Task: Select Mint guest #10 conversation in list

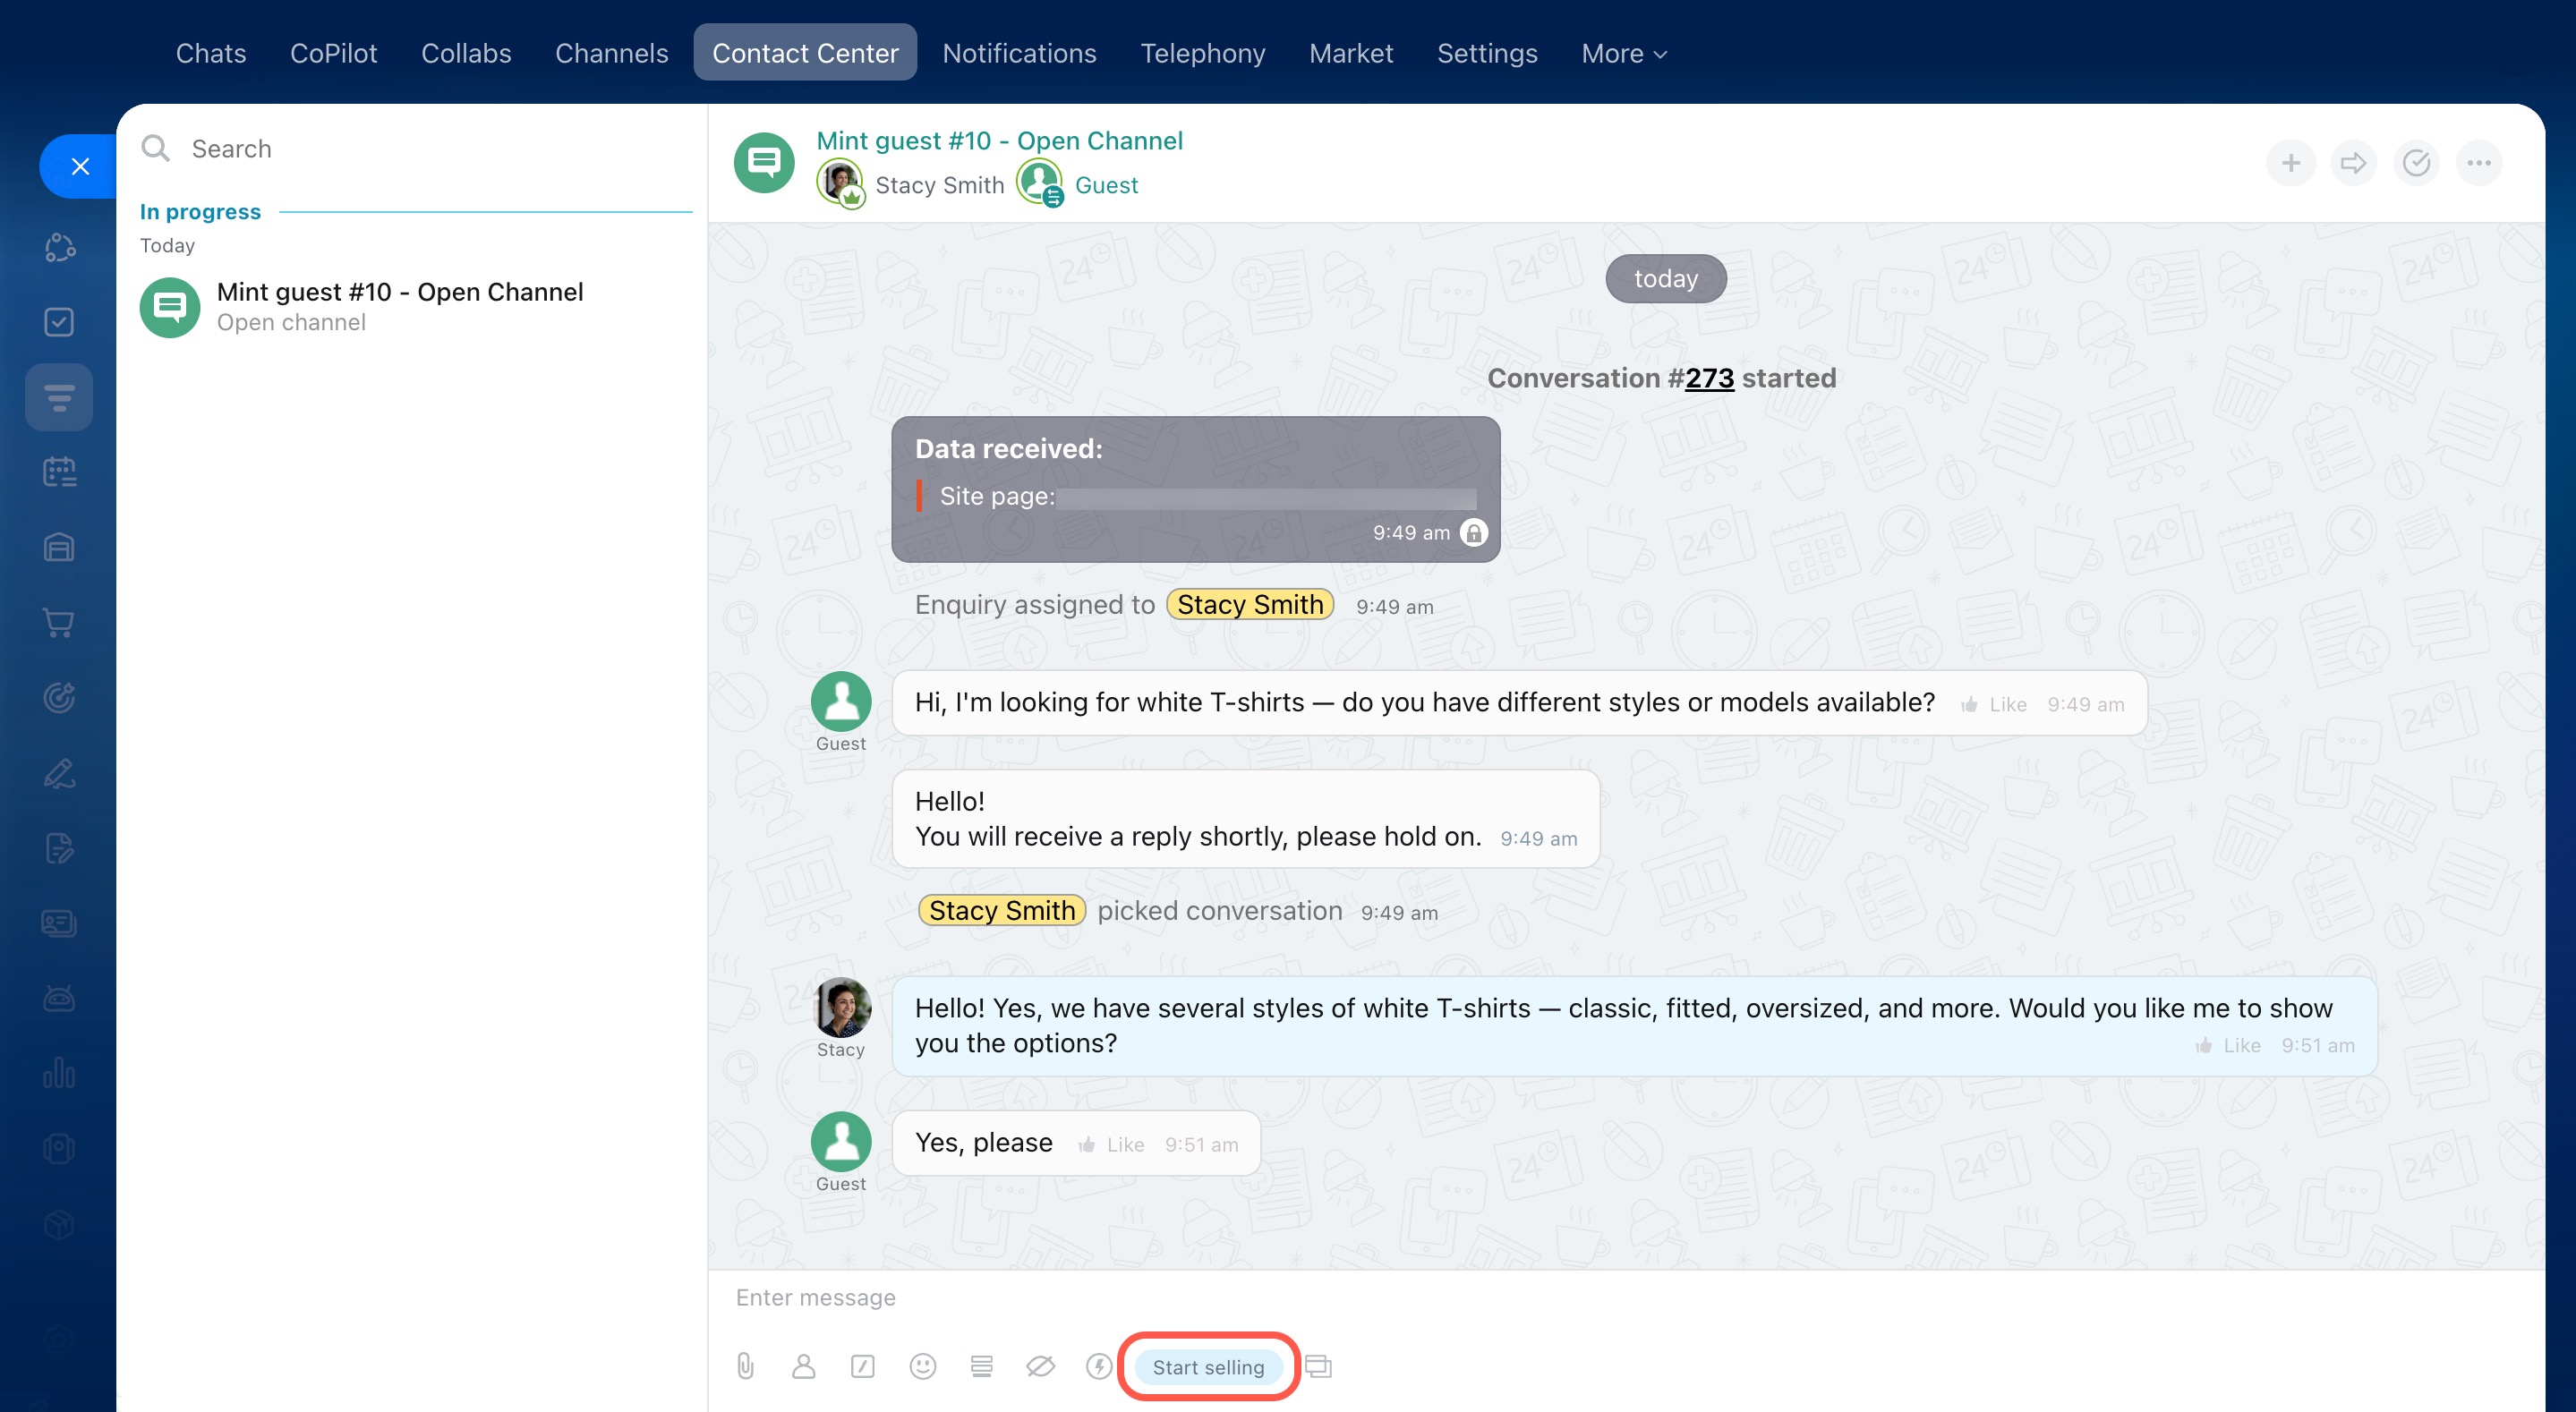Action: click(400, 306)
